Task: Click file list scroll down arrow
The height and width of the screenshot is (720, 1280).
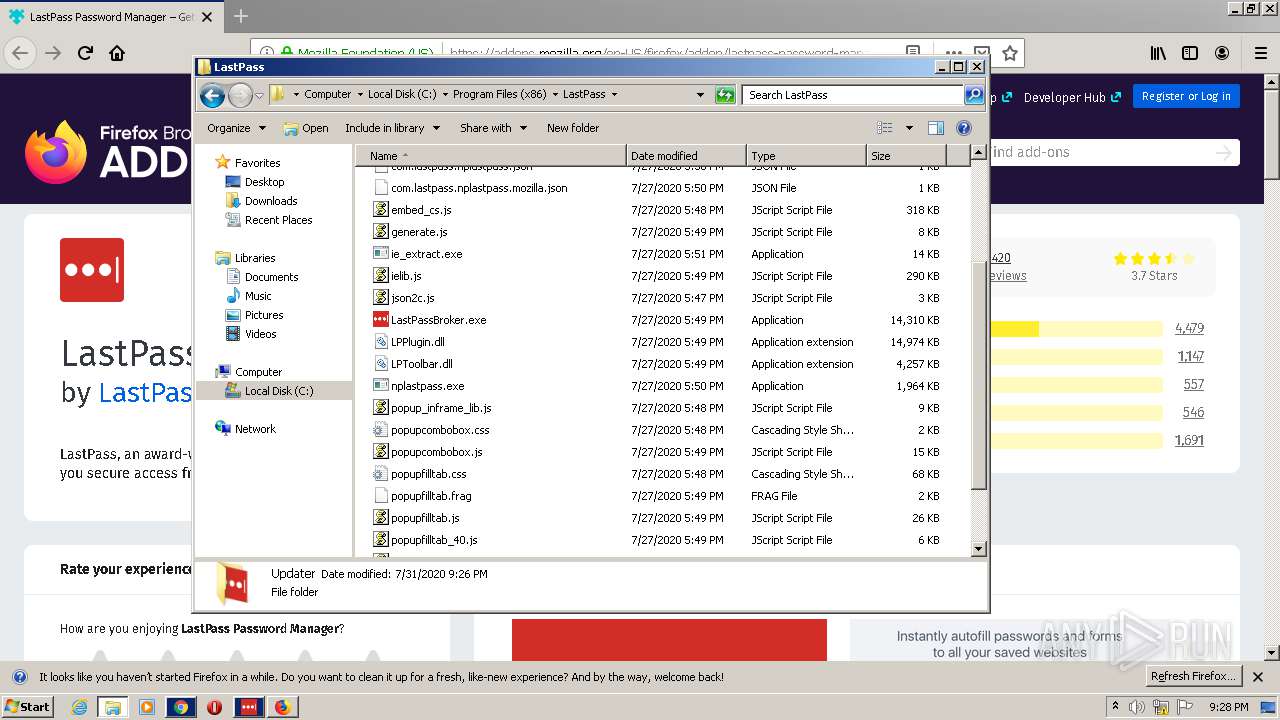Action: [x=979, y=549]
